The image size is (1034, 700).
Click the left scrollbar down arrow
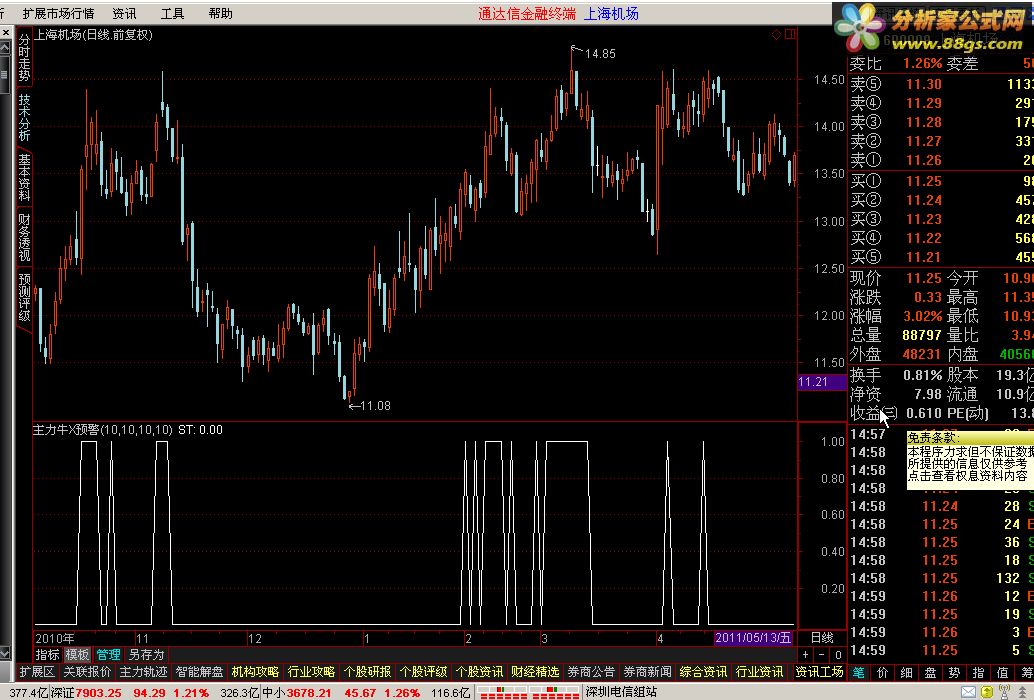[x=5, y=653]
